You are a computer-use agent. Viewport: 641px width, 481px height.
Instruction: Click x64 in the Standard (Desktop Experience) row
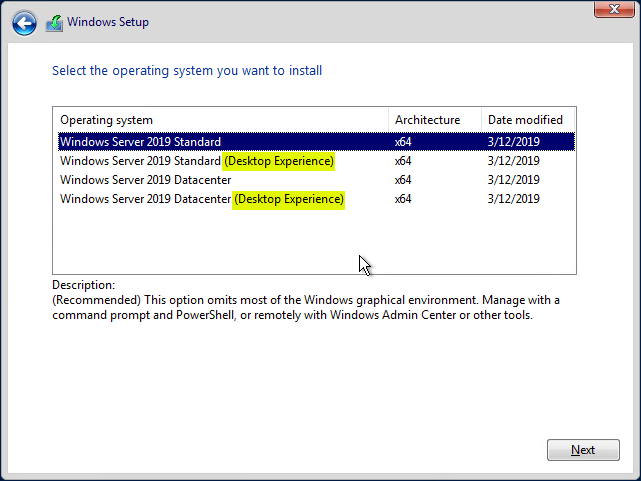click(403, 161)
